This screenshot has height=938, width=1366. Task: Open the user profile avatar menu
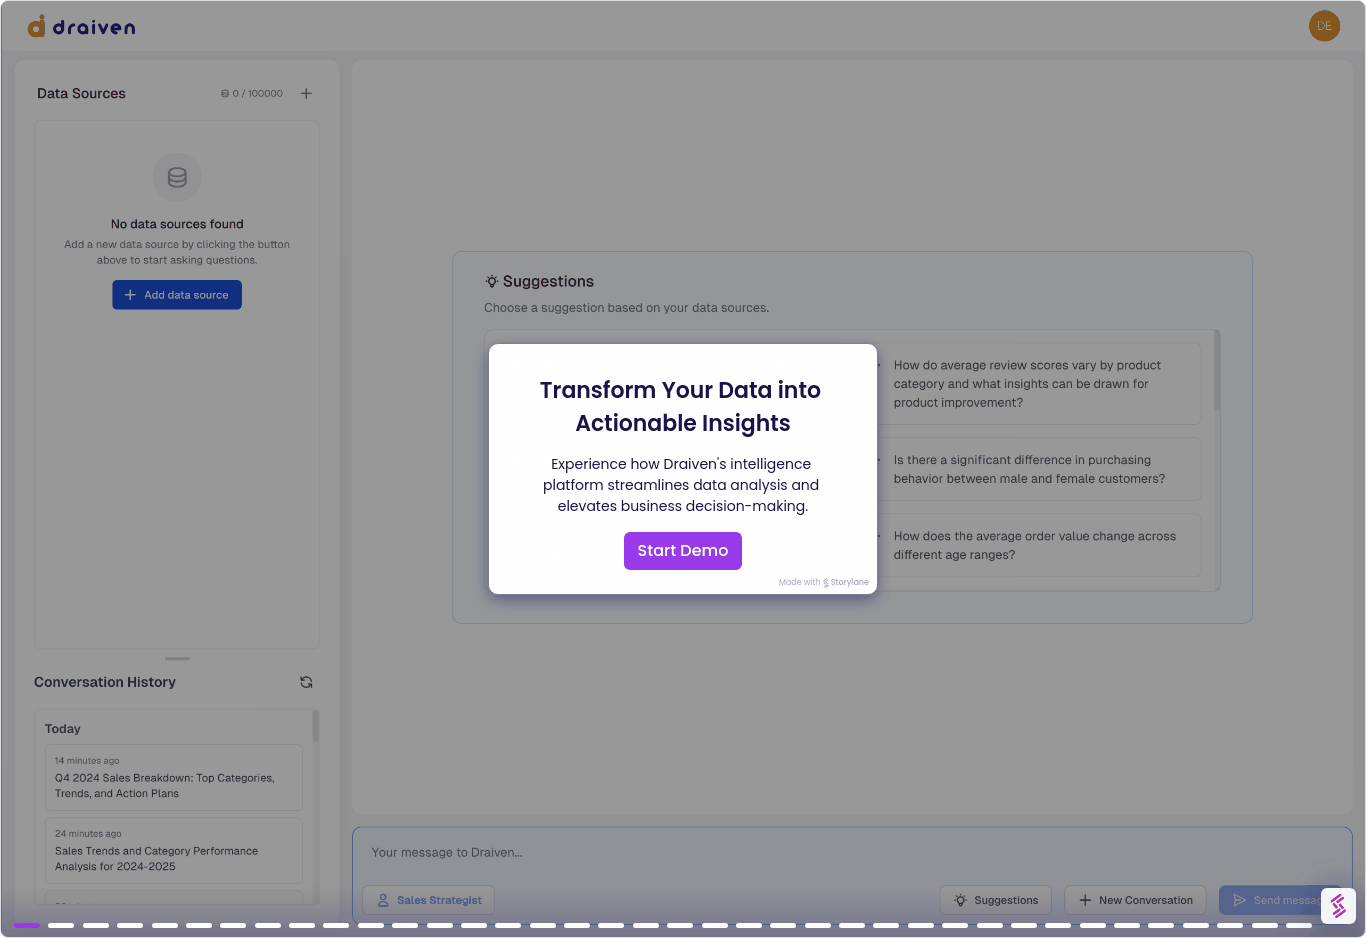tap(1324, 26)
